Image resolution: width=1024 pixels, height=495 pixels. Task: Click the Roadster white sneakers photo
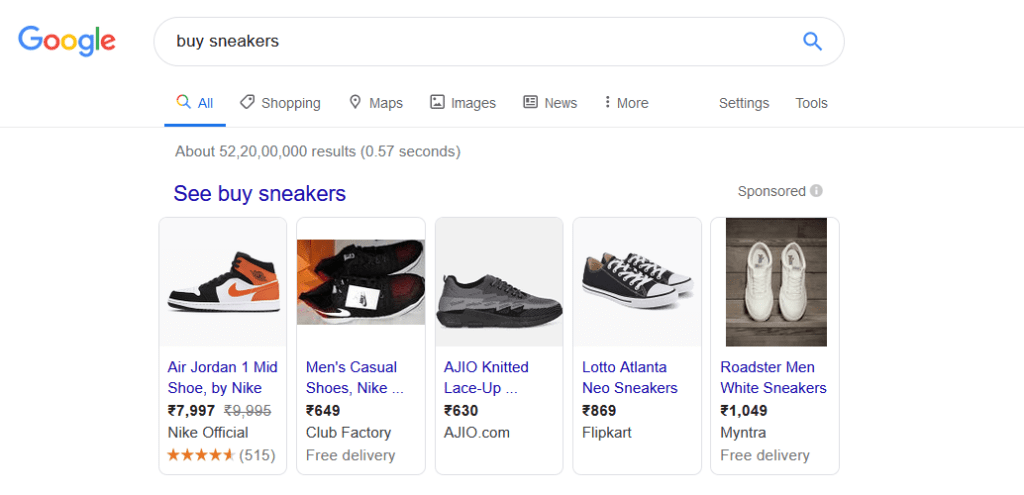click(x=775, y=282)
